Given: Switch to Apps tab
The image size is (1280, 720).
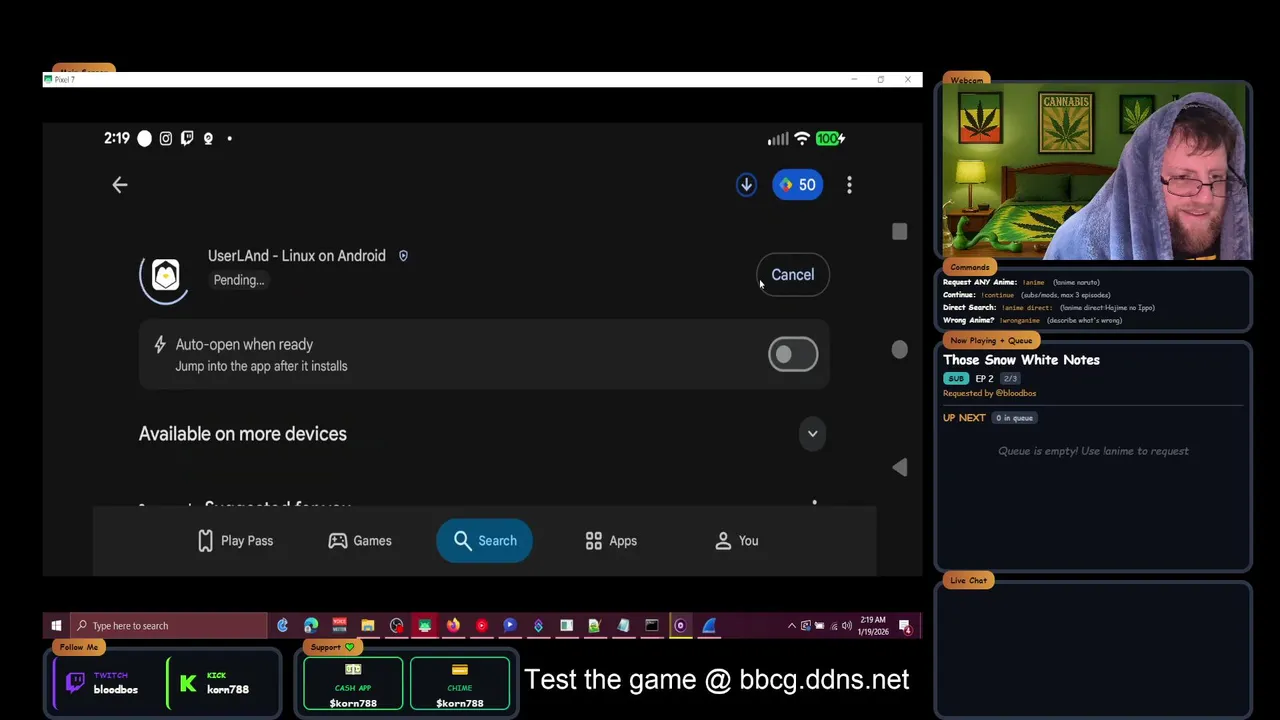Looking at the screenshot, I should click(611, 541).
